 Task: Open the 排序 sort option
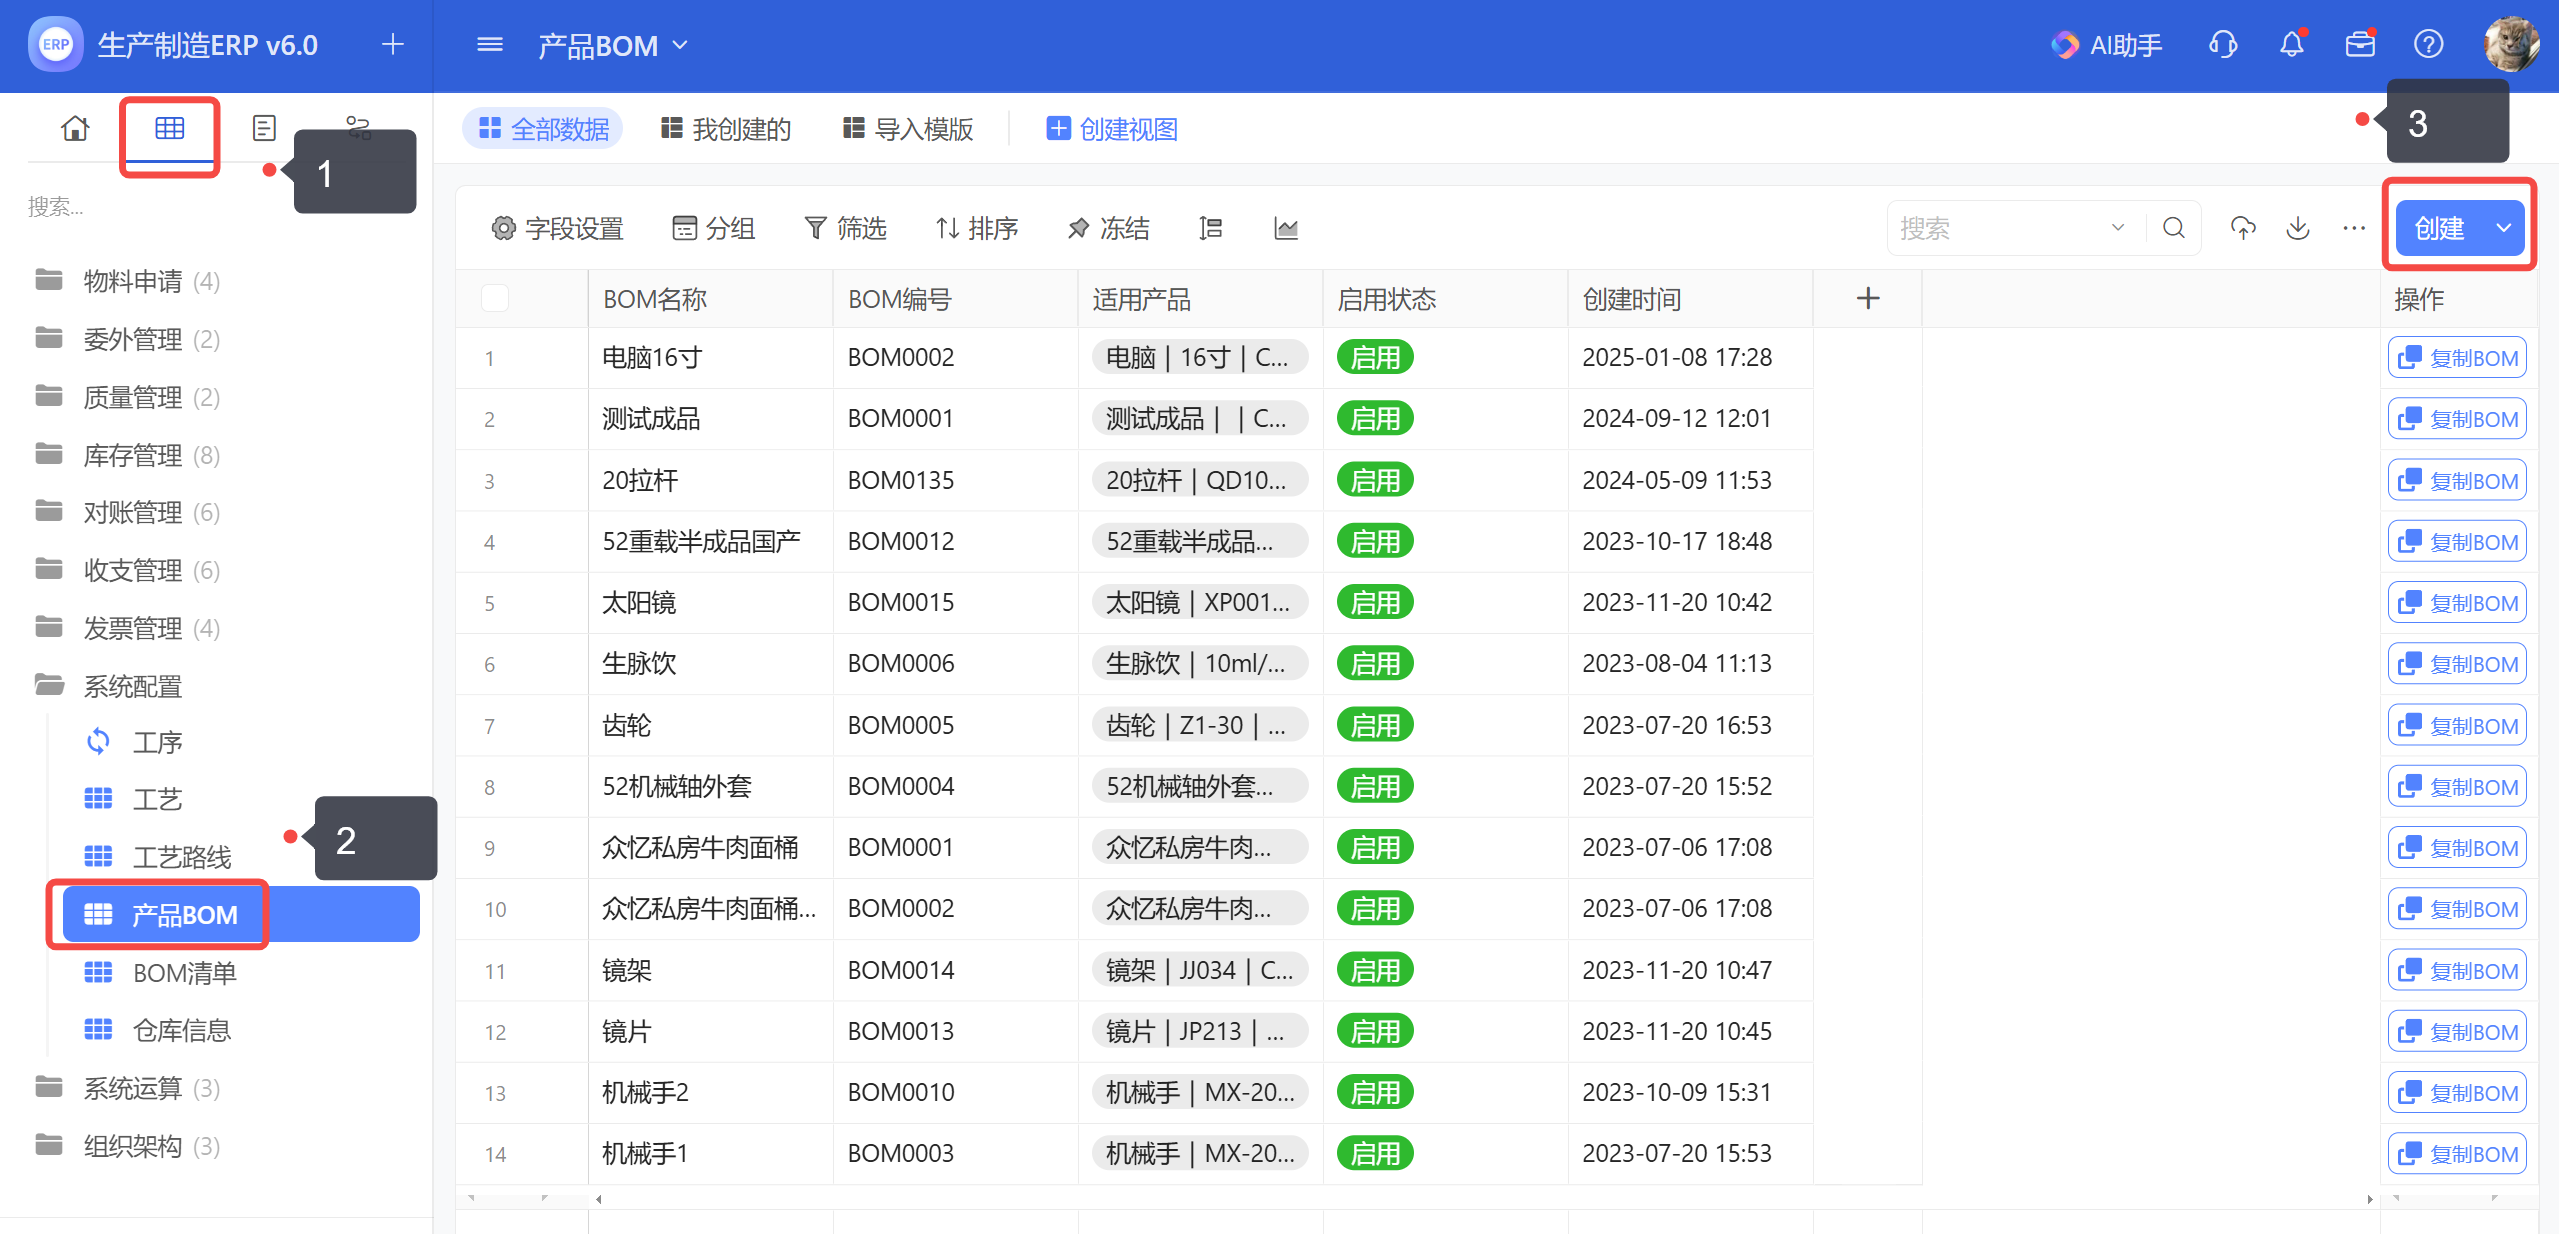point(977,229)
